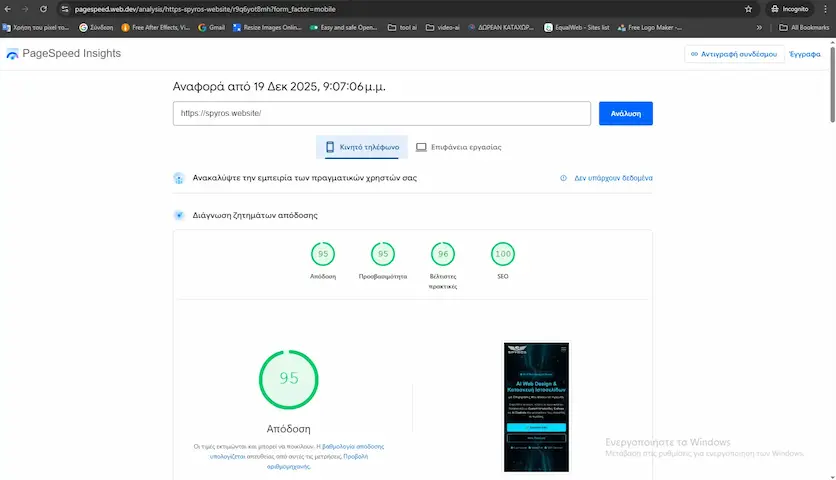Open the ΔΩΡΕΑΝ ΚΑΤΑΧΩΡ bookmark
The width and height of the screenshot is (836, 480).
coord(501,27)
